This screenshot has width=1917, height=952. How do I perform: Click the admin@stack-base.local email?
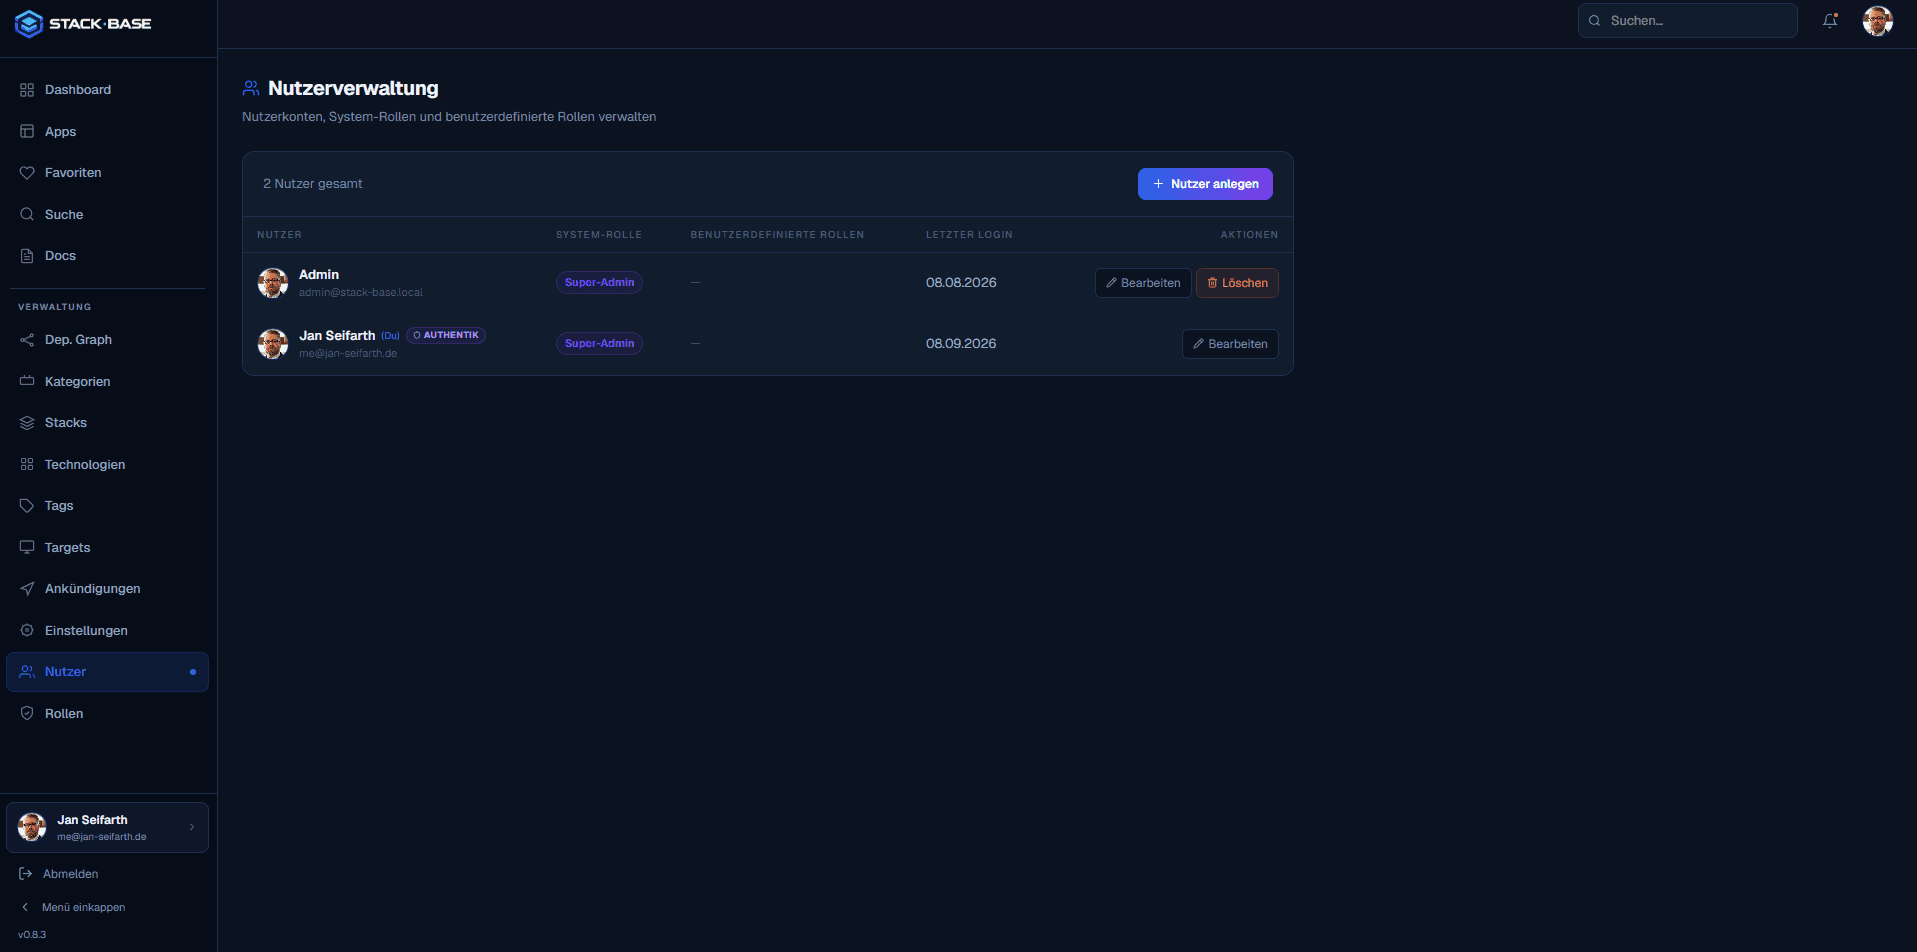click(361, 293)
